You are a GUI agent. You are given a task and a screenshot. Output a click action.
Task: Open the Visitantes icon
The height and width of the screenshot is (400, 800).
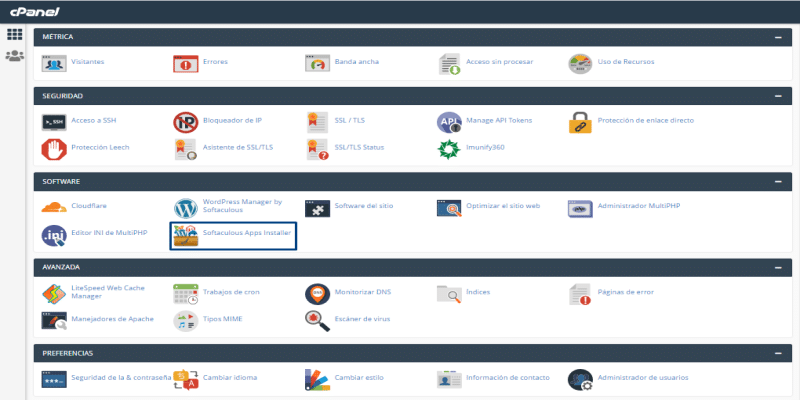54,64
